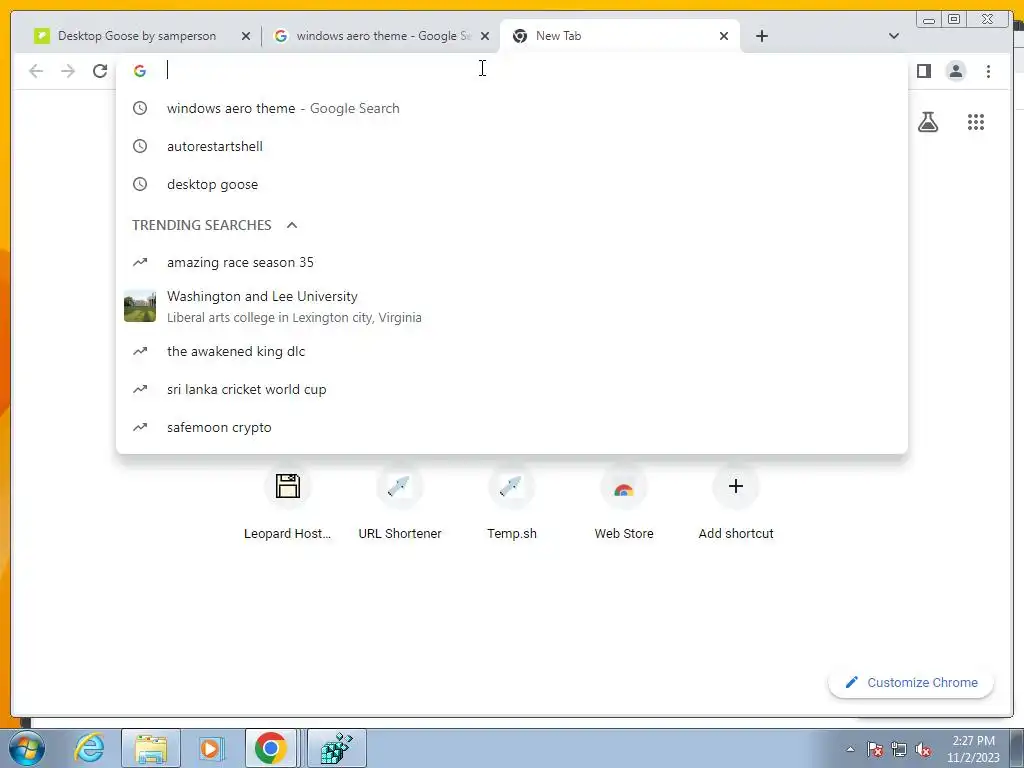Choose sri lanka cricket world cup suggestion
This screenshot has height=768, width=1024.
click(512, 389)
